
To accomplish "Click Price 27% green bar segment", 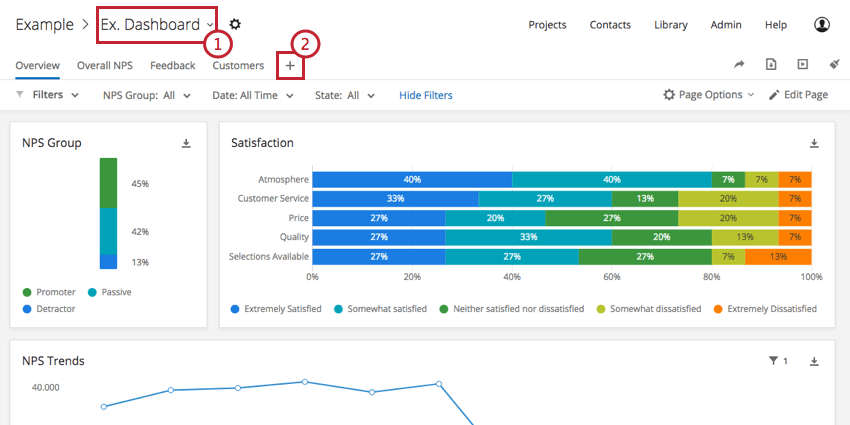I will [611, 218].
